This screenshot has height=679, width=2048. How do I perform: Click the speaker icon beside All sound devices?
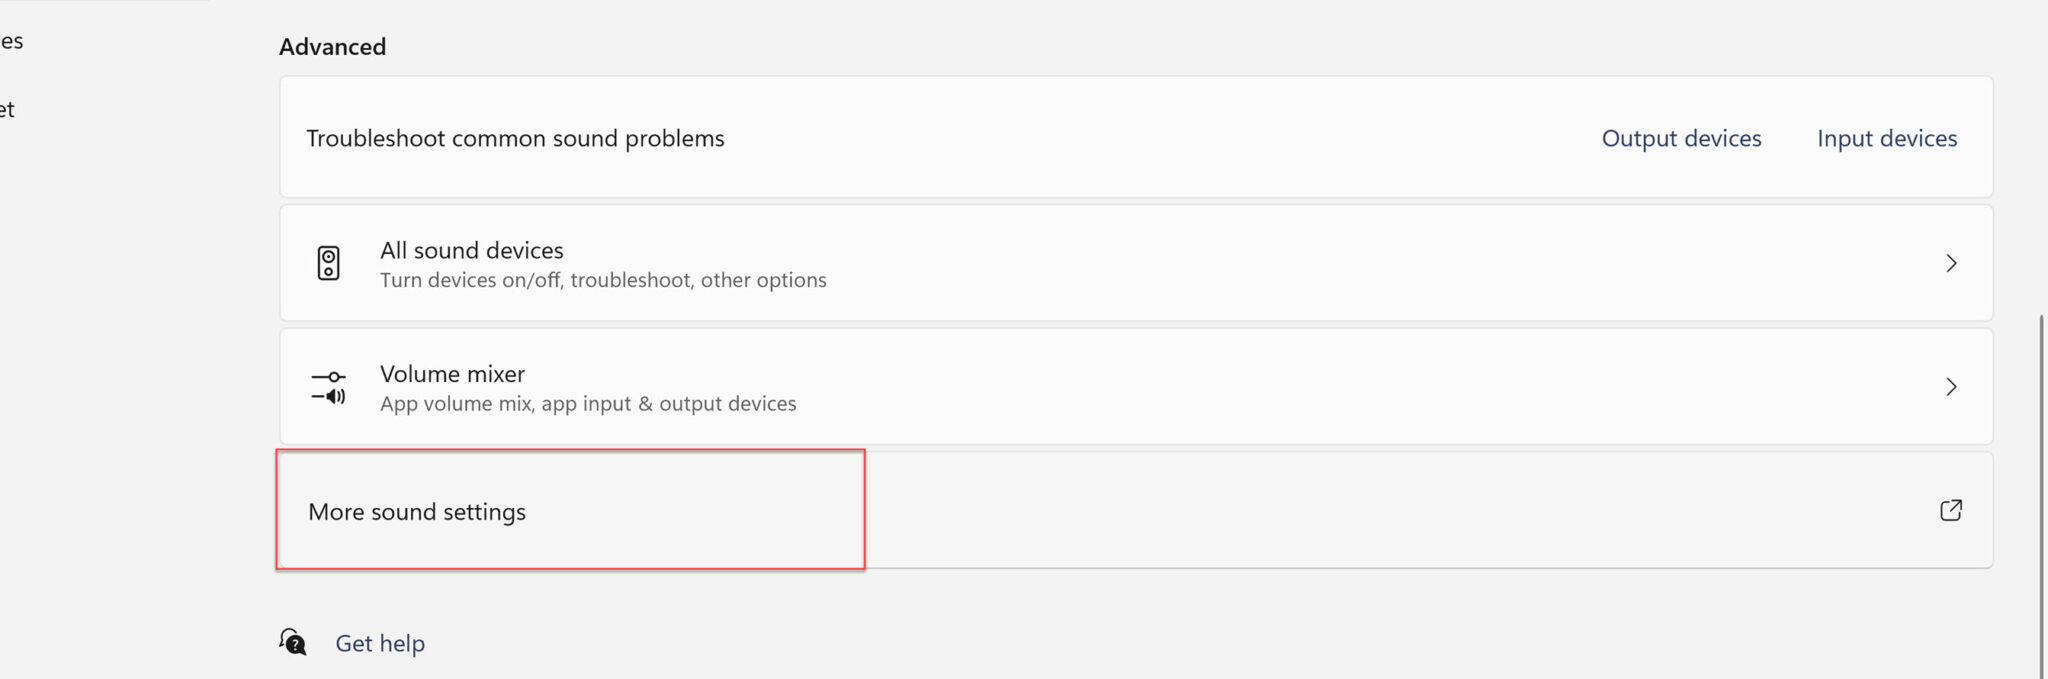328,263
